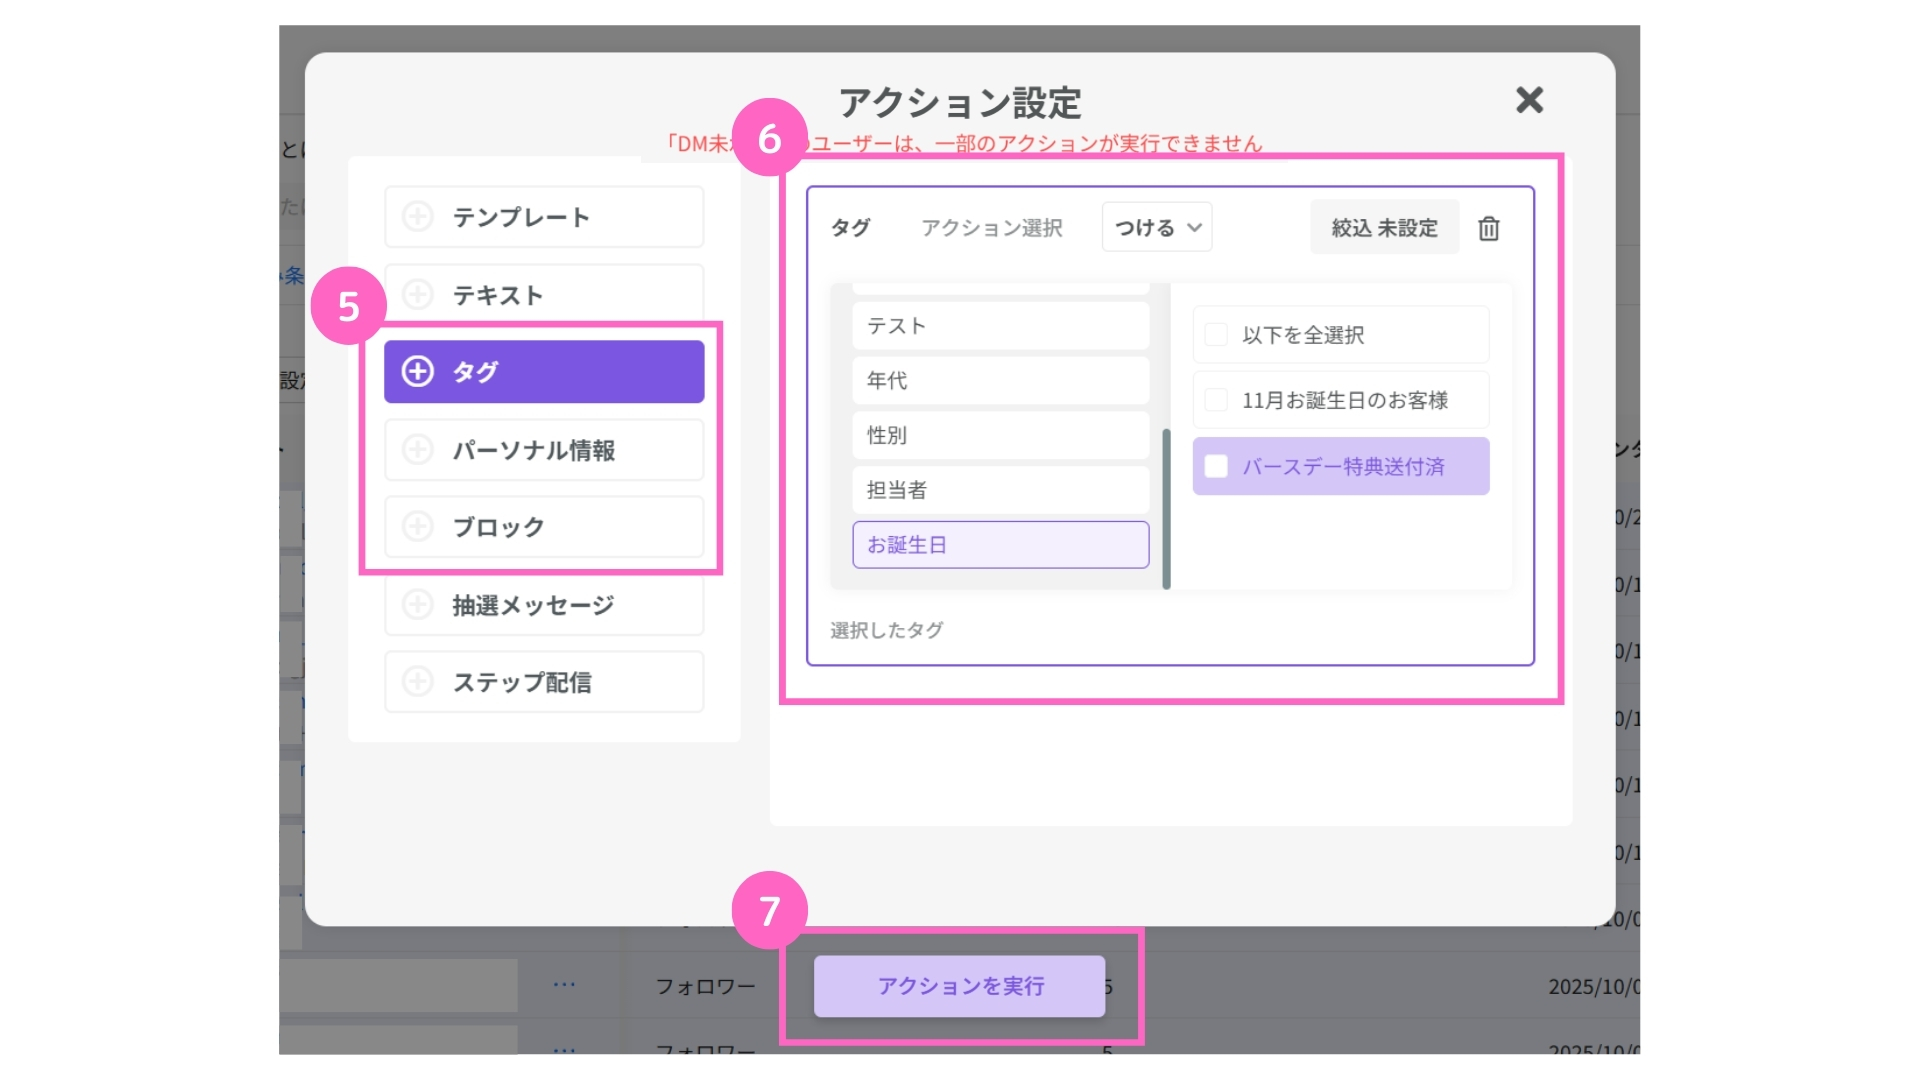Select the お誕生日 tag folder
The image size is (1920, 1080).
click(1000, 545)
